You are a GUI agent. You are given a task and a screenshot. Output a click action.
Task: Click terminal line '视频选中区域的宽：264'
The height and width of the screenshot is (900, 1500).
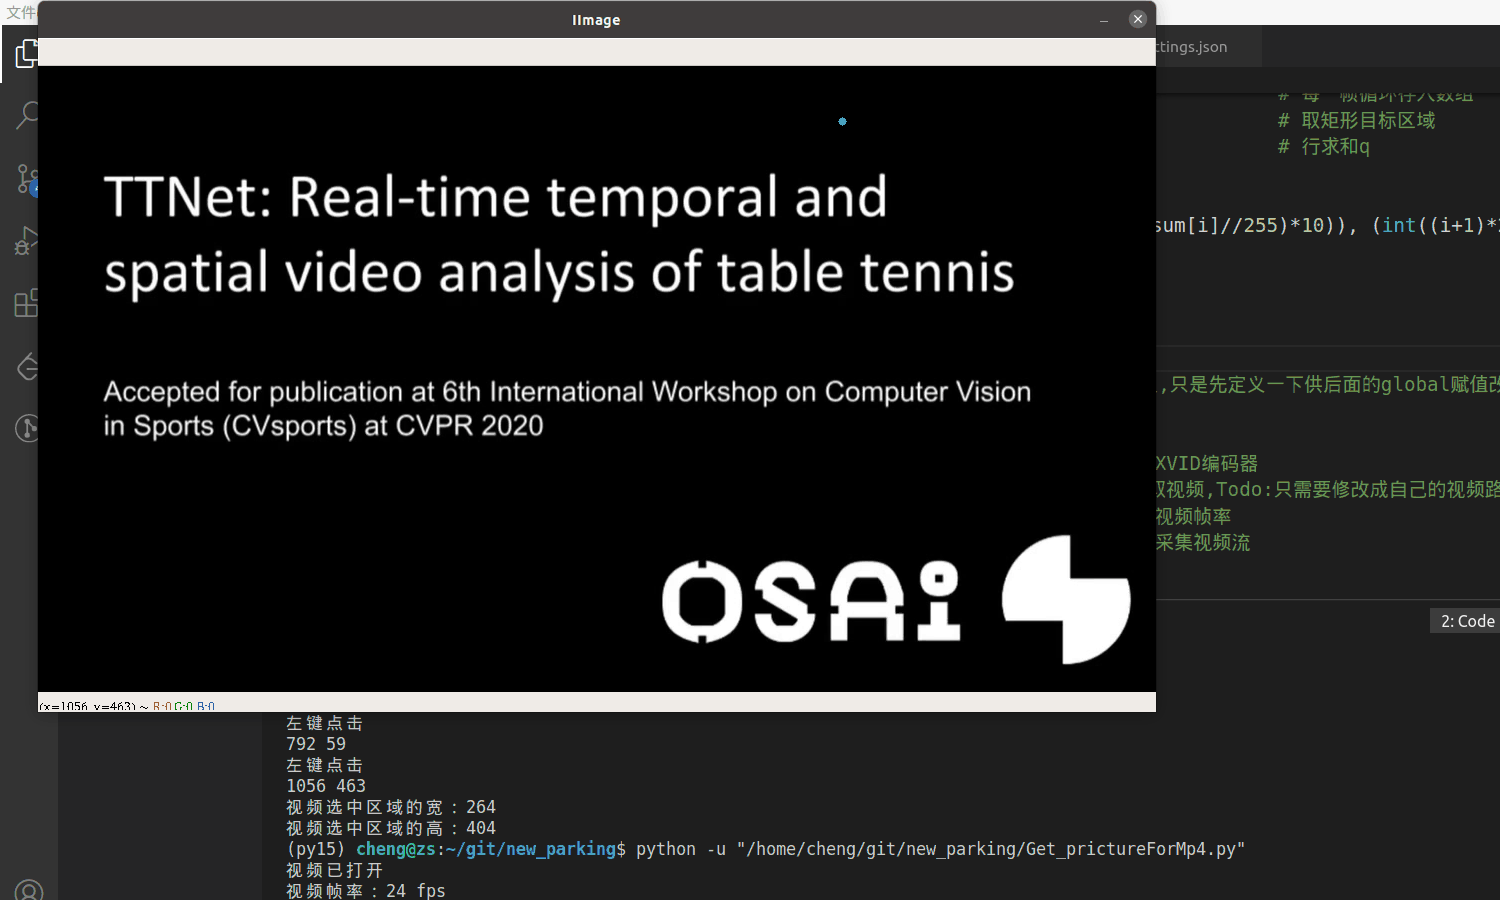click(391, 807)
